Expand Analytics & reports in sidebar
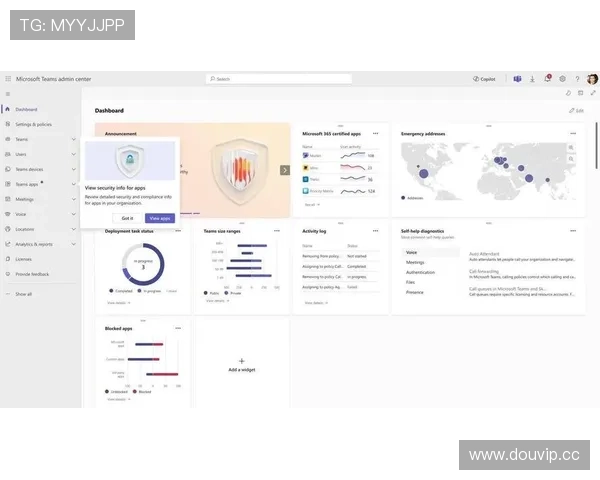The height and width of the screenshot is (480, 600). click(74, 244)
